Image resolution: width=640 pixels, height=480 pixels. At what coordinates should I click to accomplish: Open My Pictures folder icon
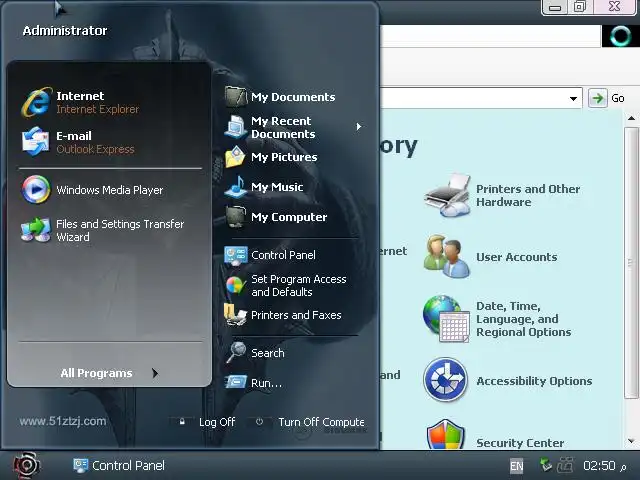[x=236, y=157]
